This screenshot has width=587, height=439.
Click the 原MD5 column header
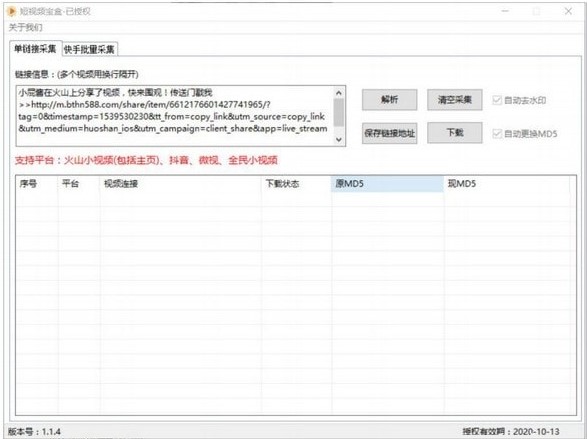point(387,184)
